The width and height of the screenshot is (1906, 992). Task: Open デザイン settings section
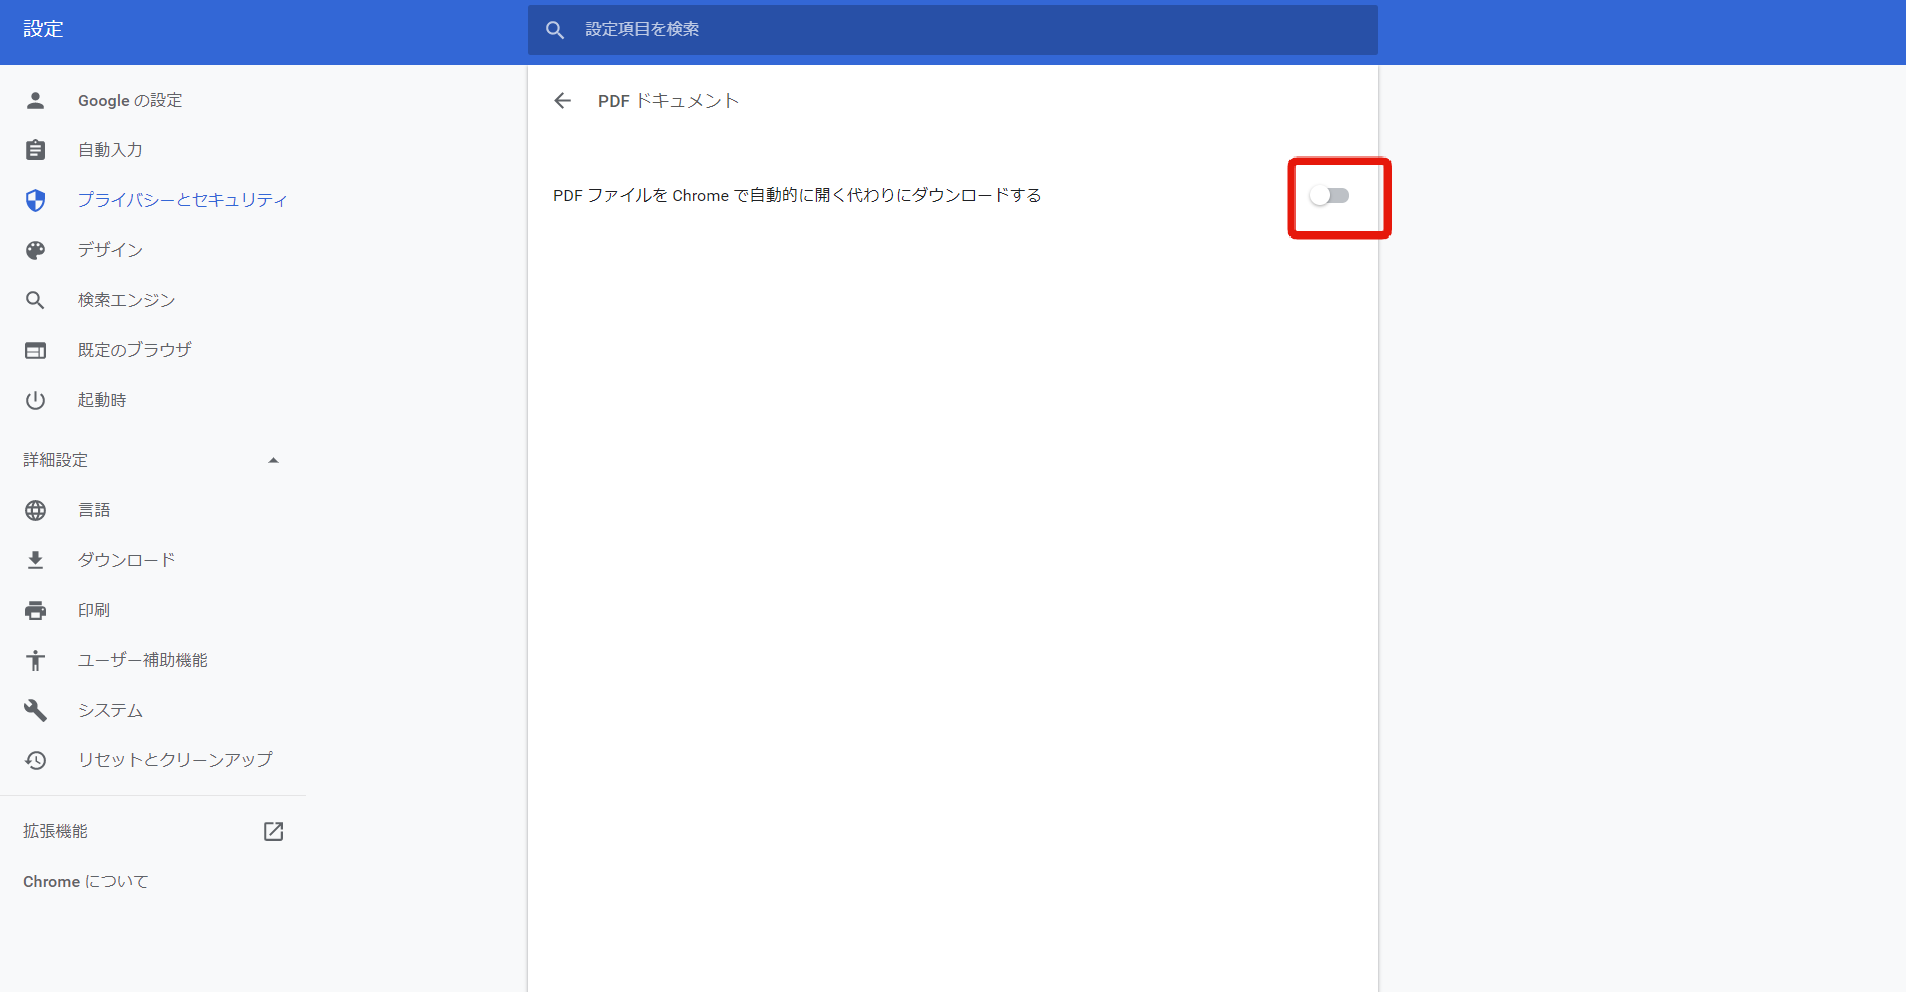pos(110,250)
